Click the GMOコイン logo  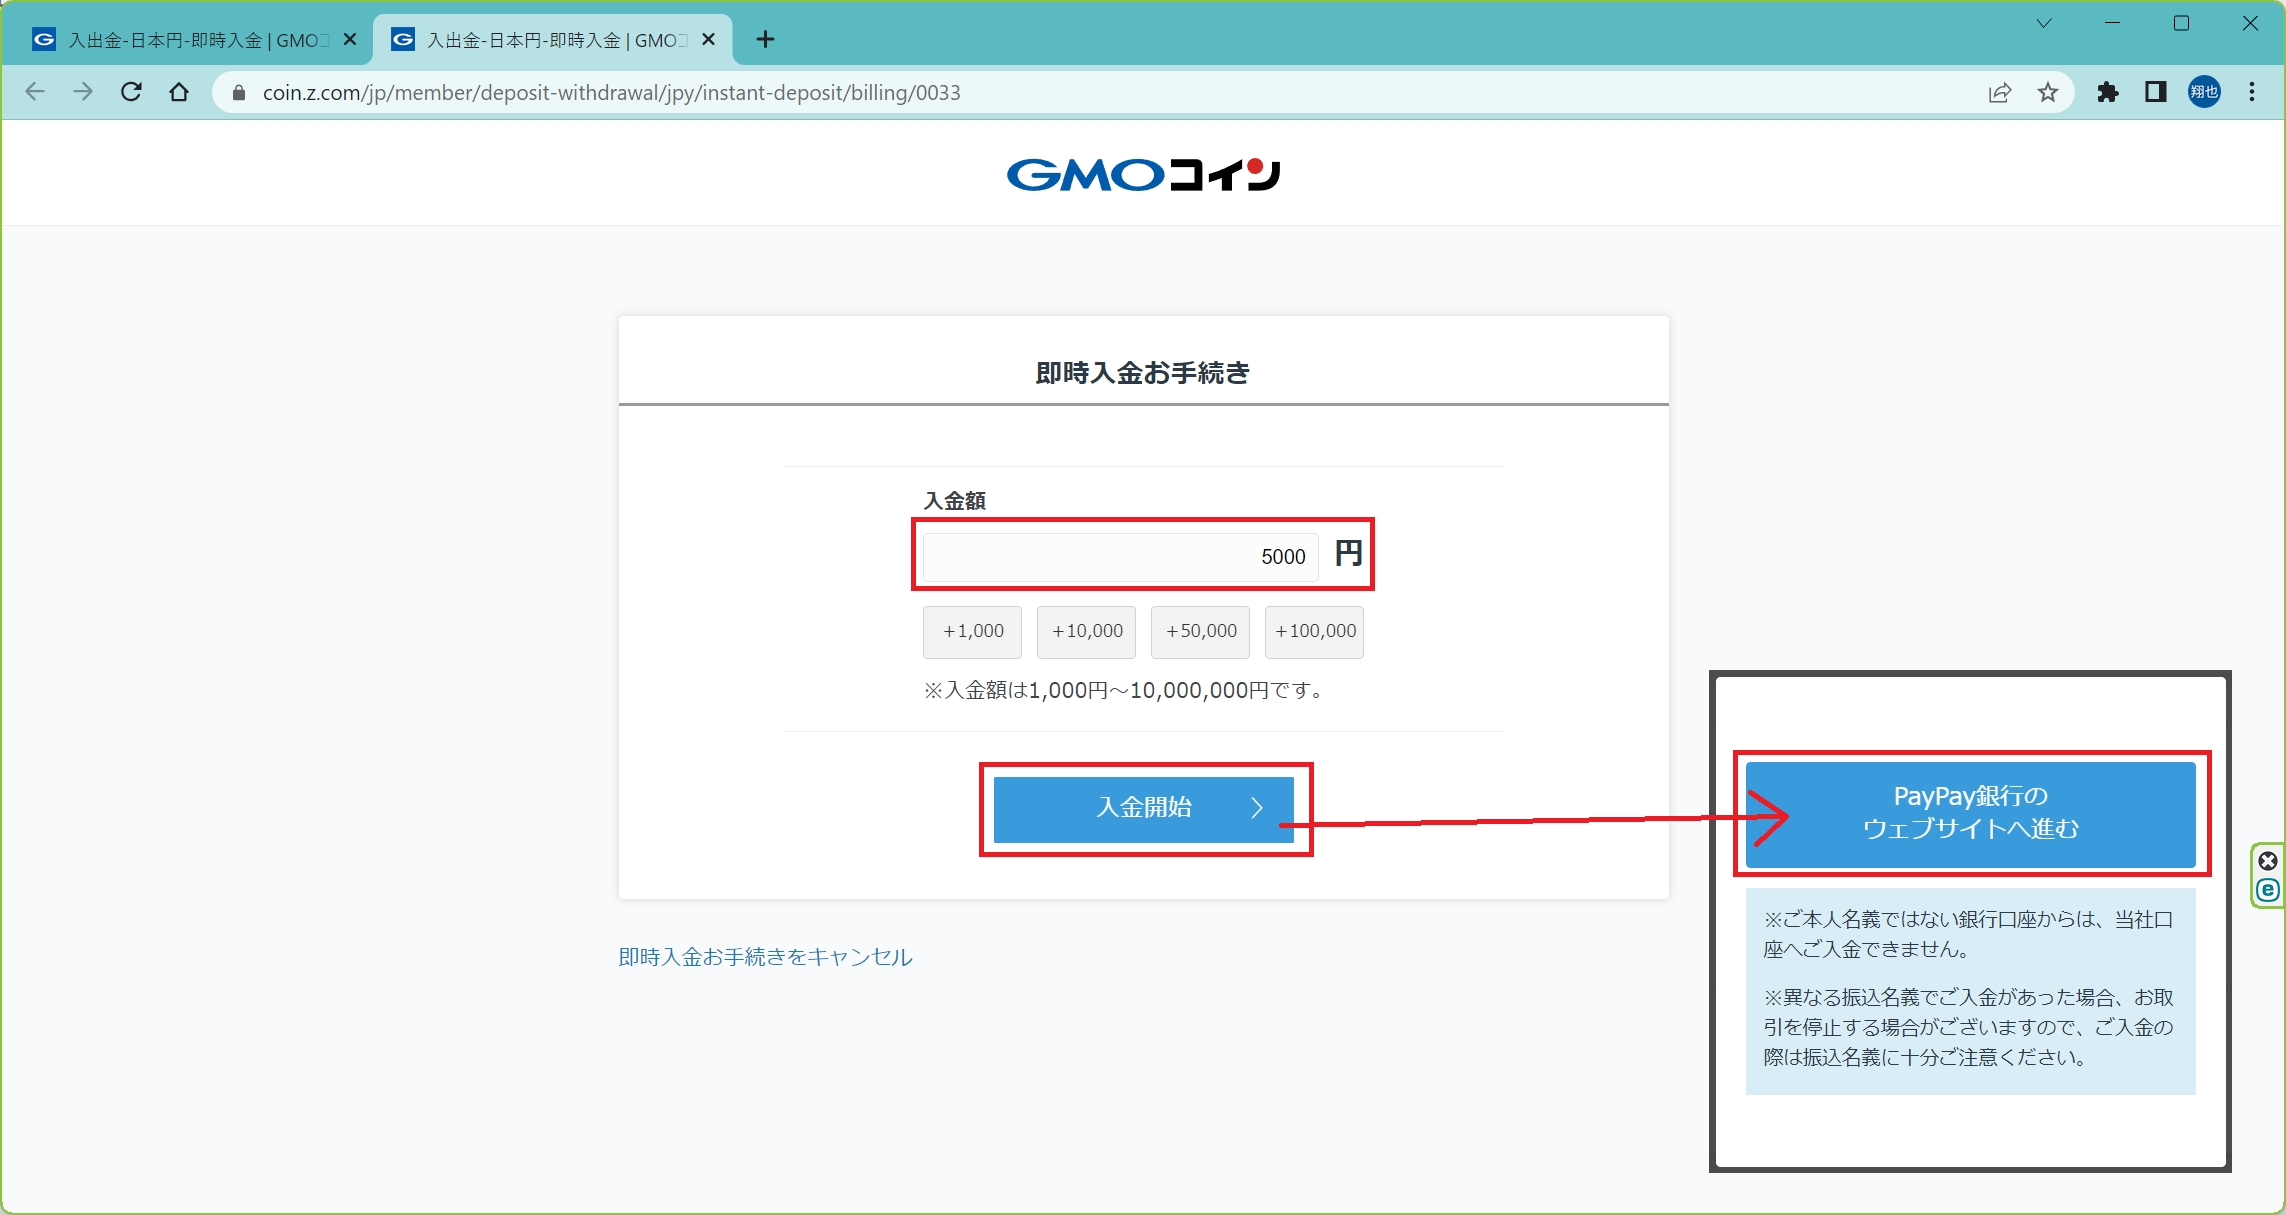click(1143, 175)
